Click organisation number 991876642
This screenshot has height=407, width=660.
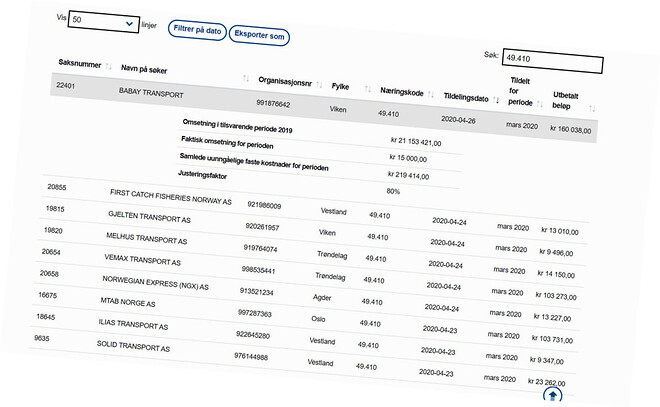point(273,104)
